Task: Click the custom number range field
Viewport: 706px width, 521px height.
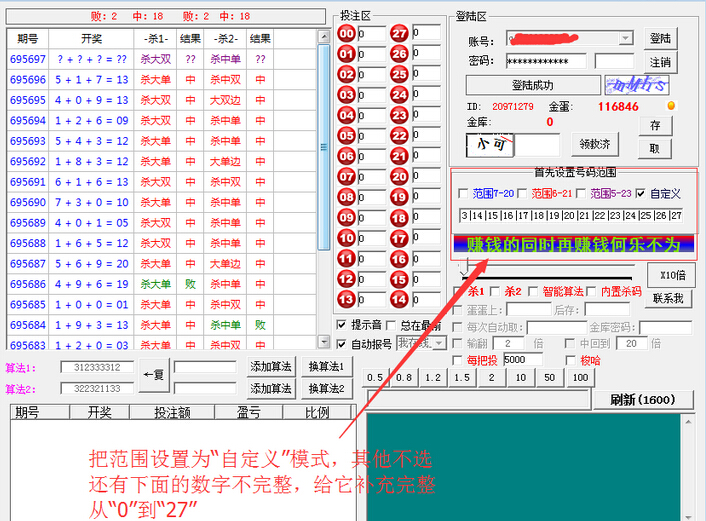Action: [571, 216]
